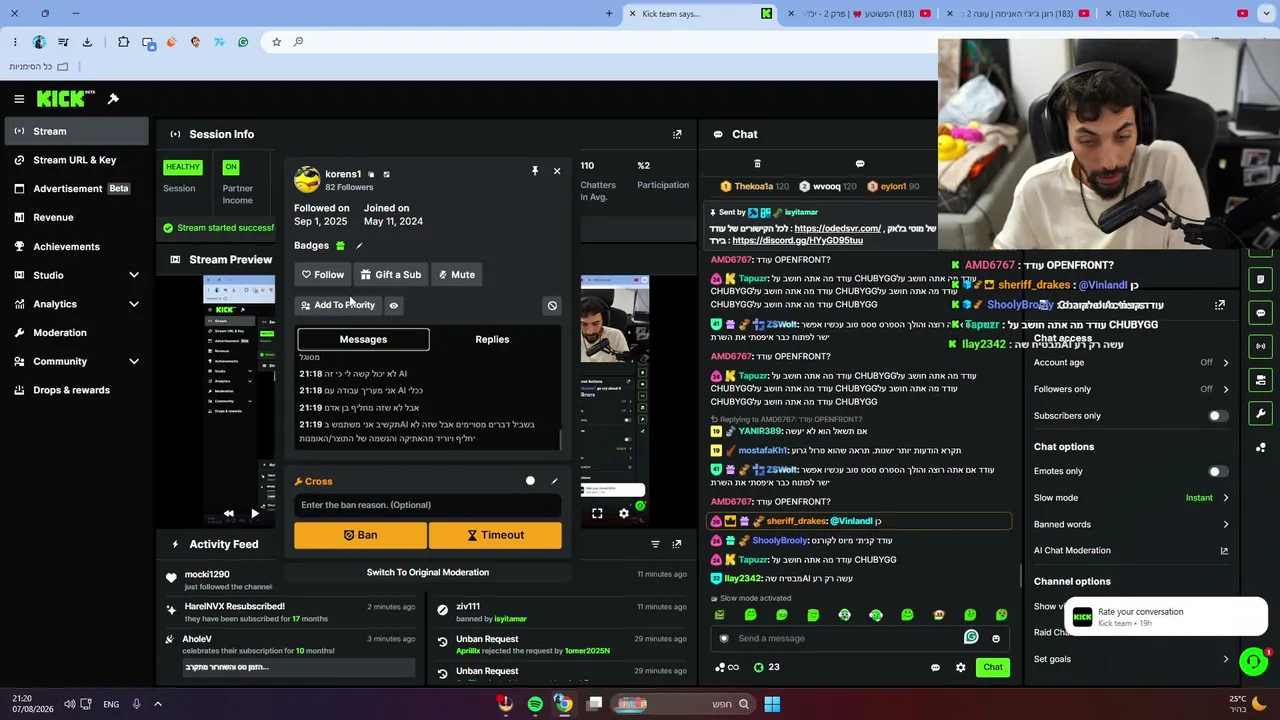Select the Stream sidebar item
The image size is (1280, 720).
(x=76, y=131)
